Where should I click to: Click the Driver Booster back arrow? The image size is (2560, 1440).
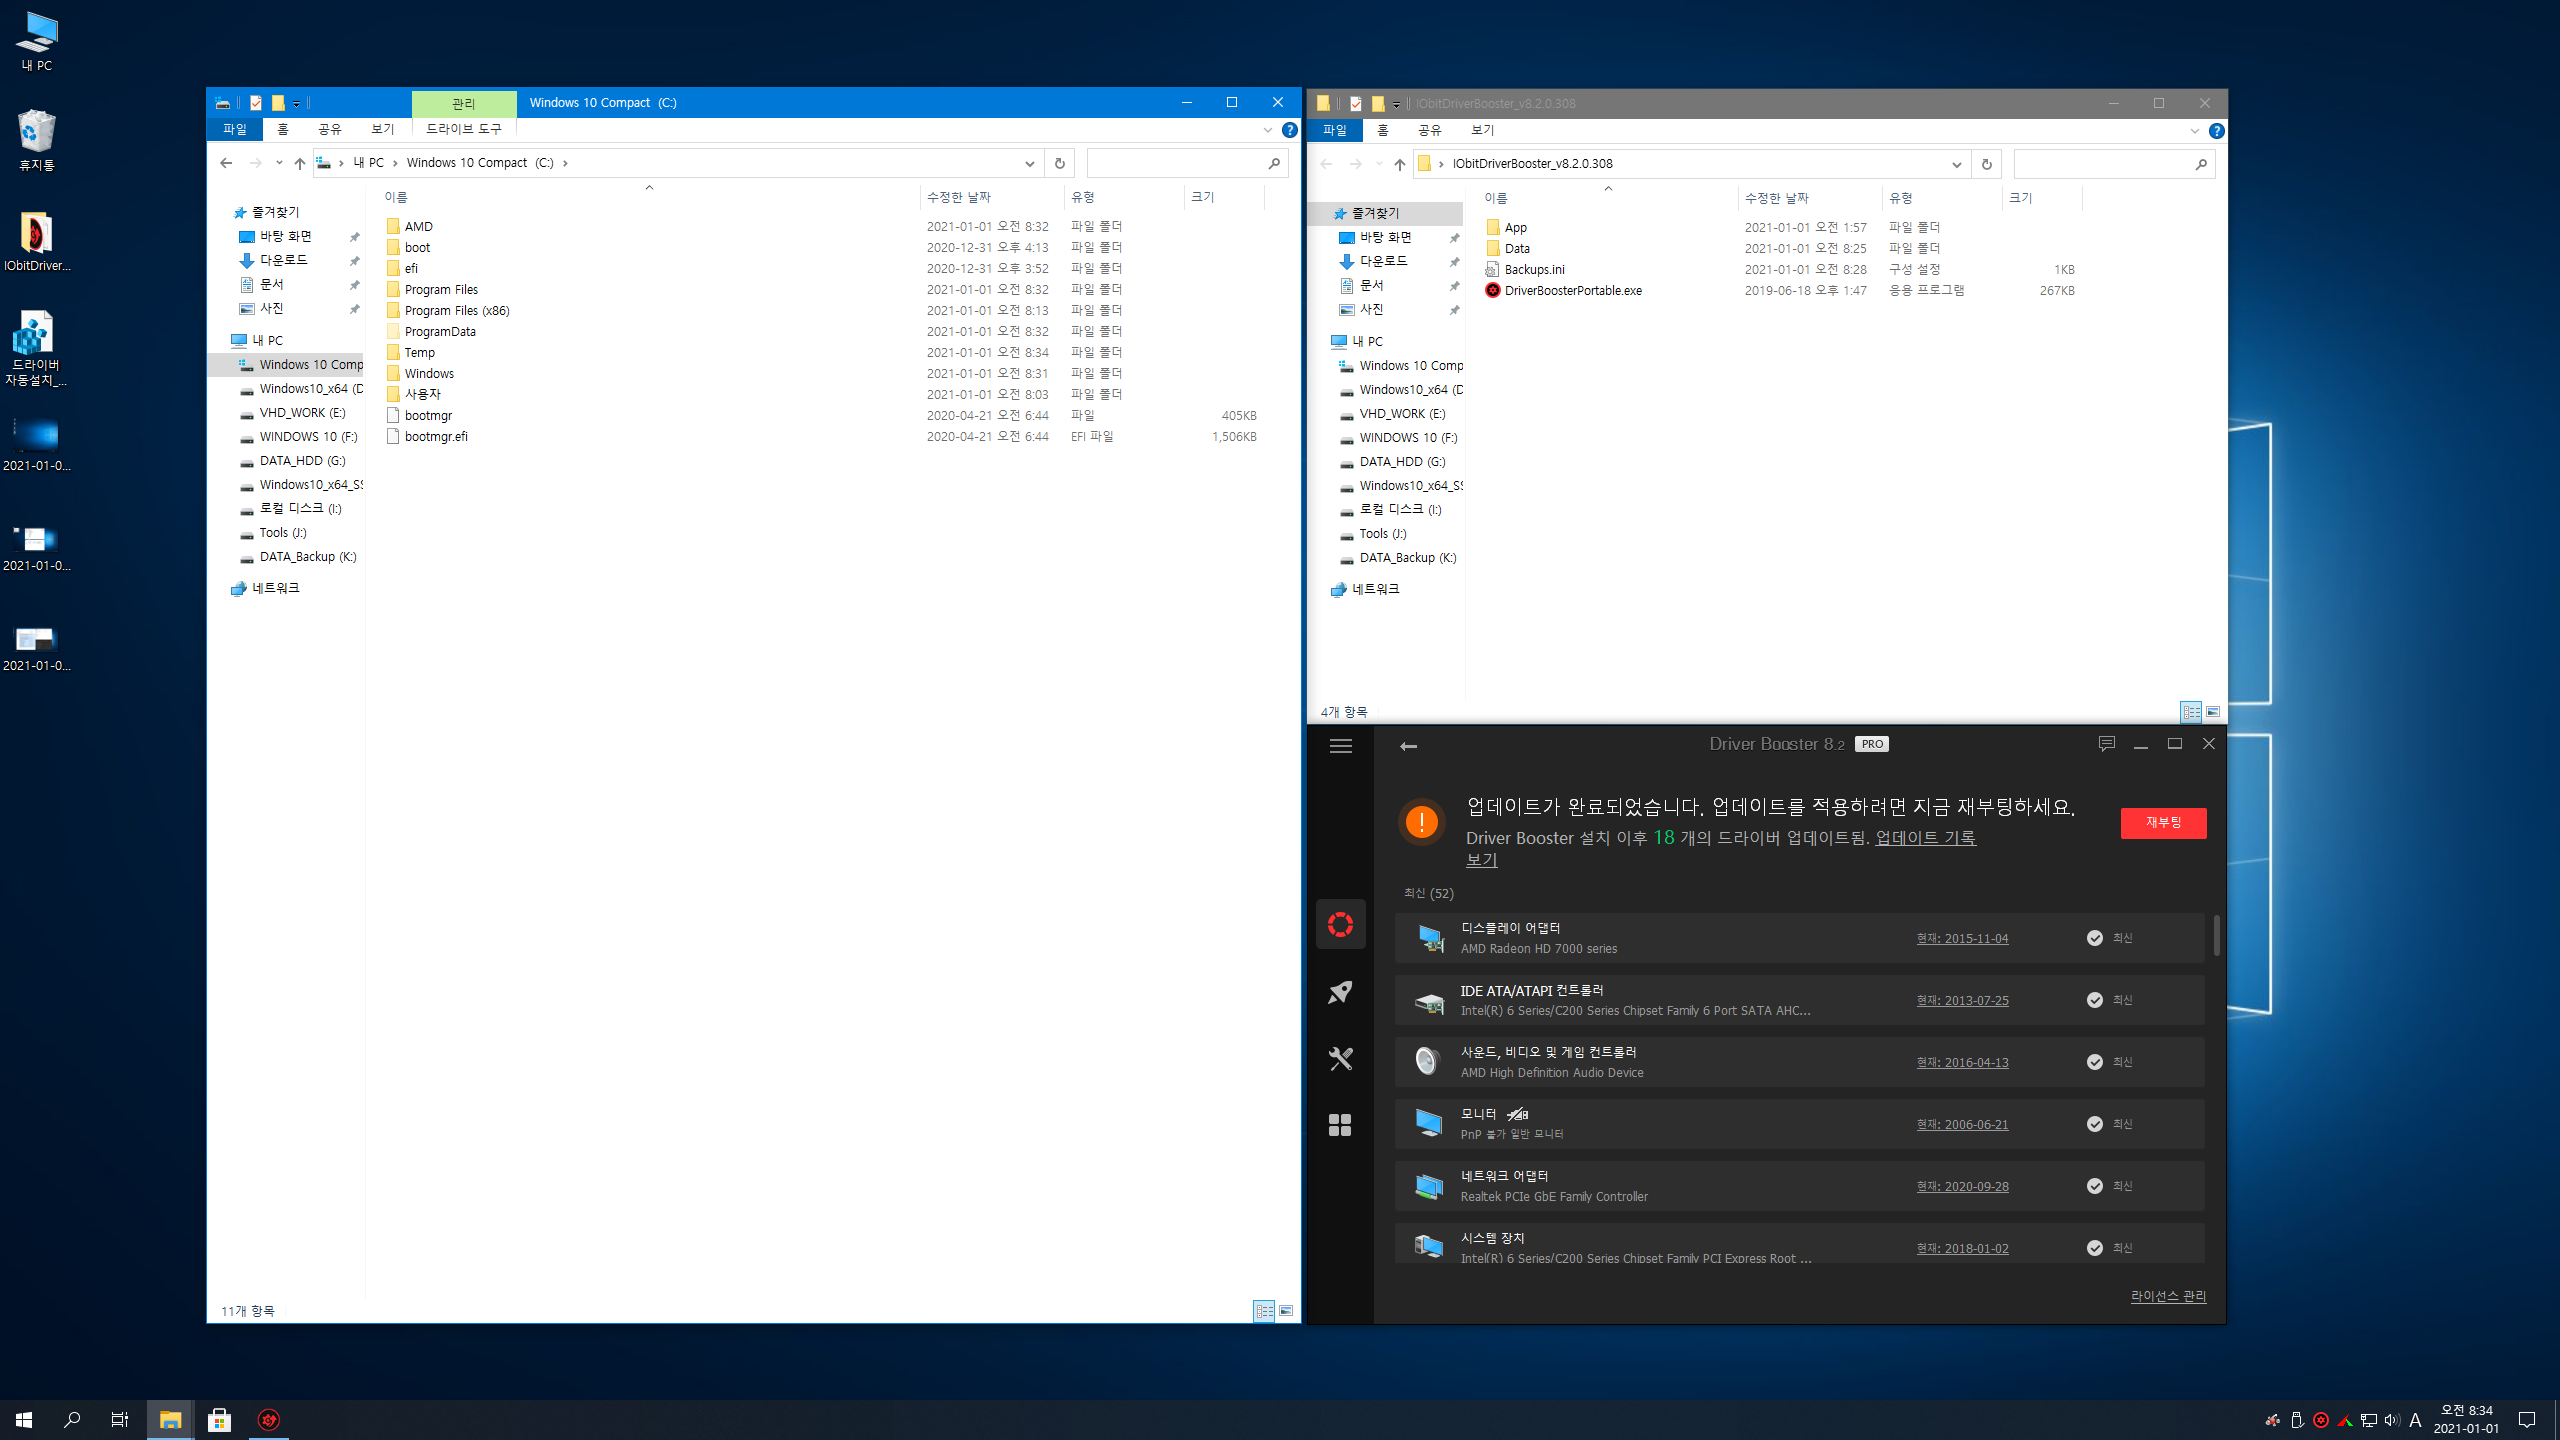click(x=1408, y=746)
